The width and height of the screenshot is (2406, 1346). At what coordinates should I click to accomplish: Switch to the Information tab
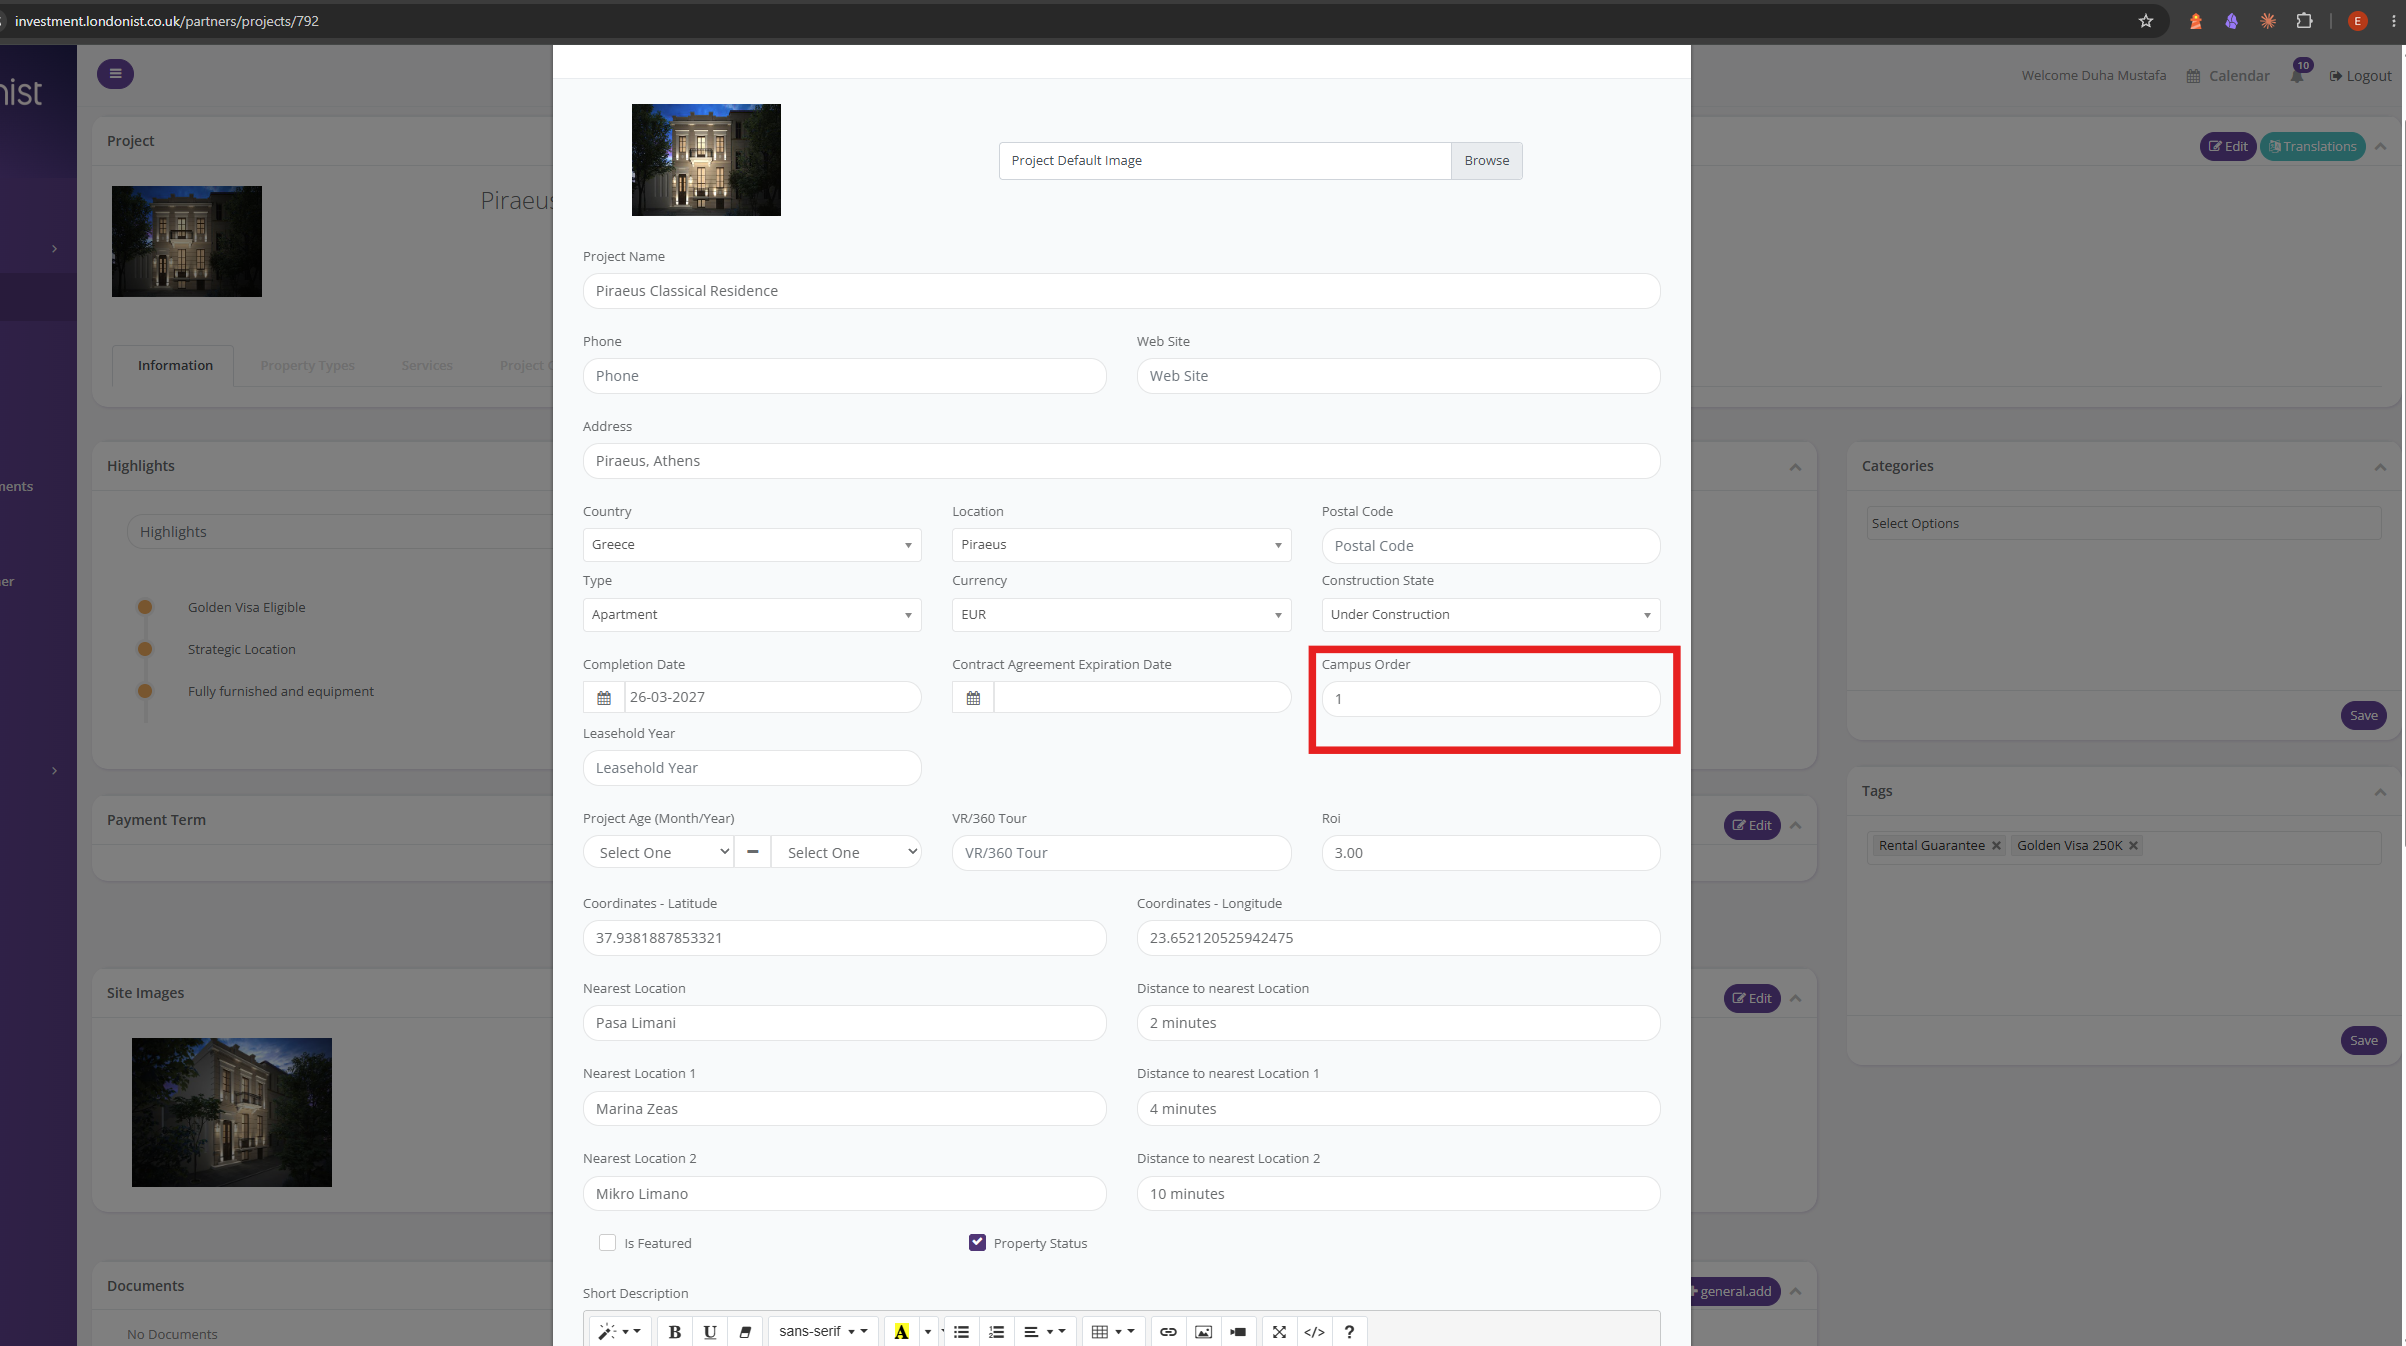(175, 365)
